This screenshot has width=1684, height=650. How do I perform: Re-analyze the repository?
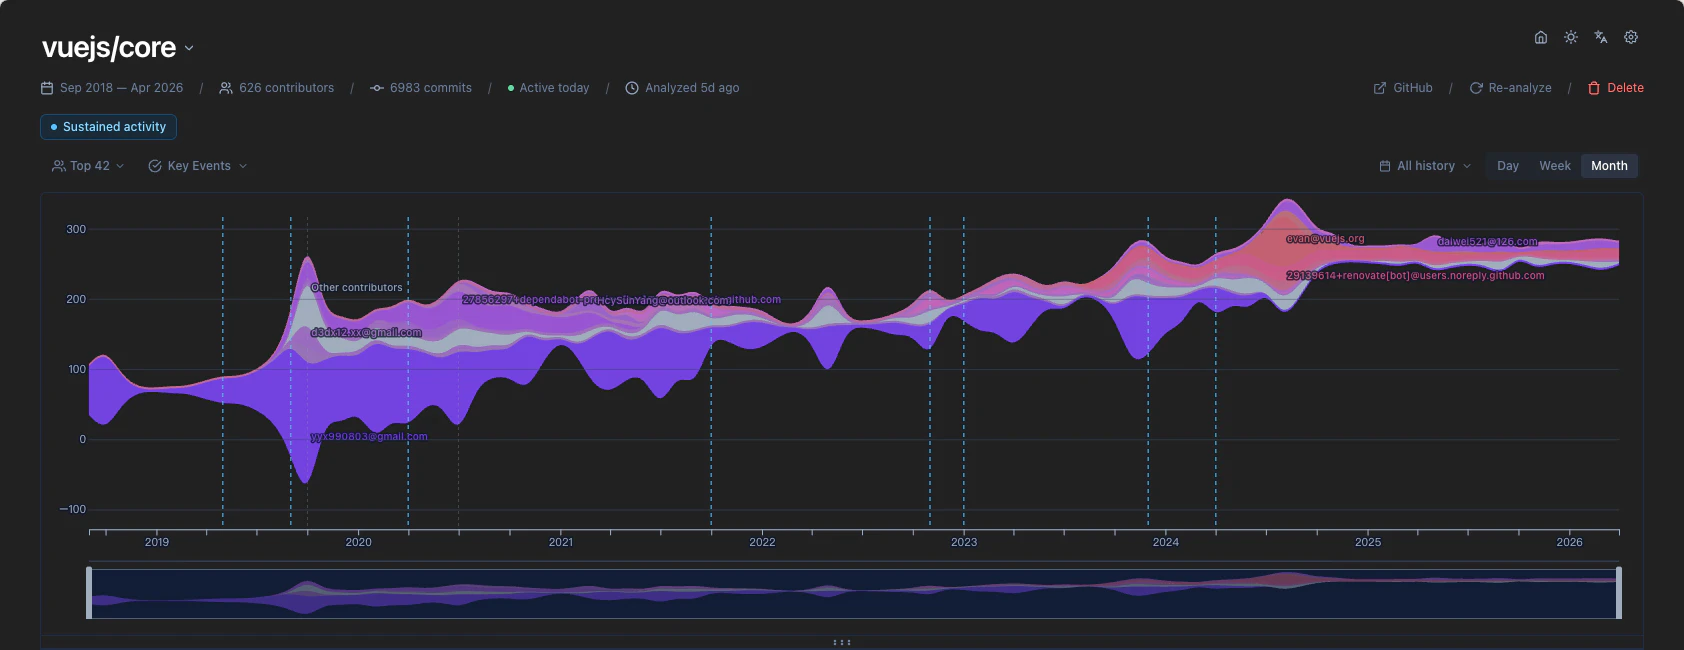click(1510, 88)
